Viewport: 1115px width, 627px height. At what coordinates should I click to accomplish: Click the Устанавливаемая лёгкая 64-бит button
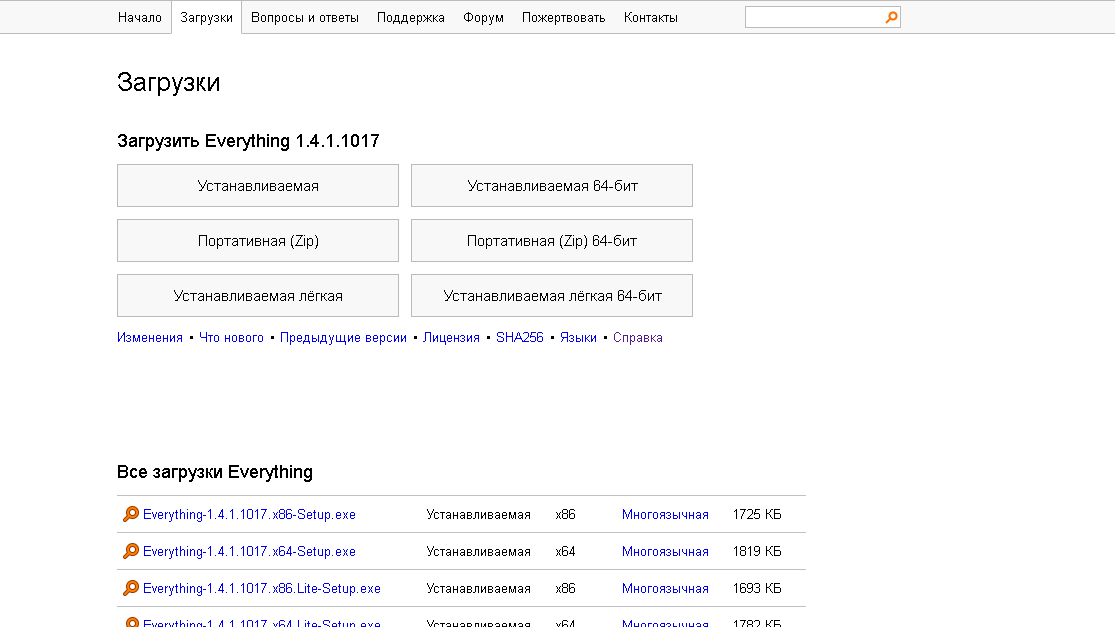coord(552,296)
